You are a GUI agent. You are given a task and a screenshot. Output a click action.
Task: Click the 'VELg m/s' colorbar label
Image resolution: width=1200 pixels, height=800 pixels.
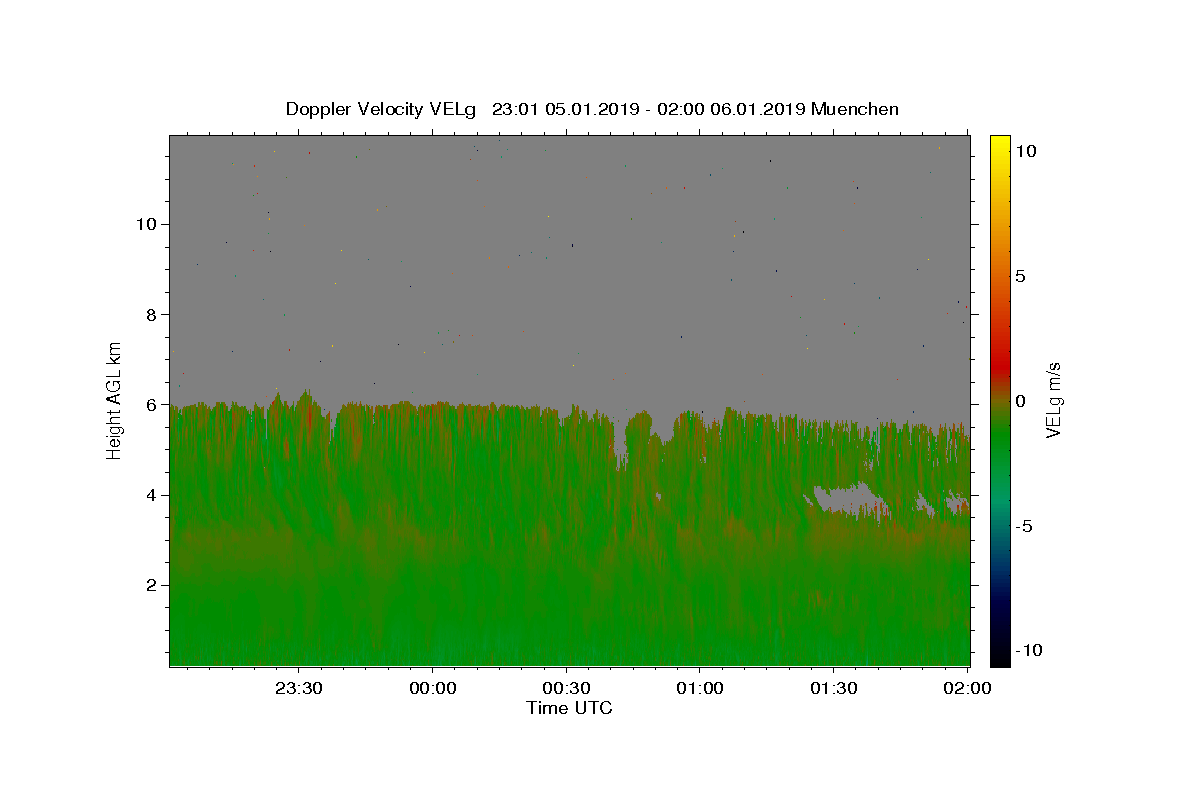click(x=1053, y=400)
